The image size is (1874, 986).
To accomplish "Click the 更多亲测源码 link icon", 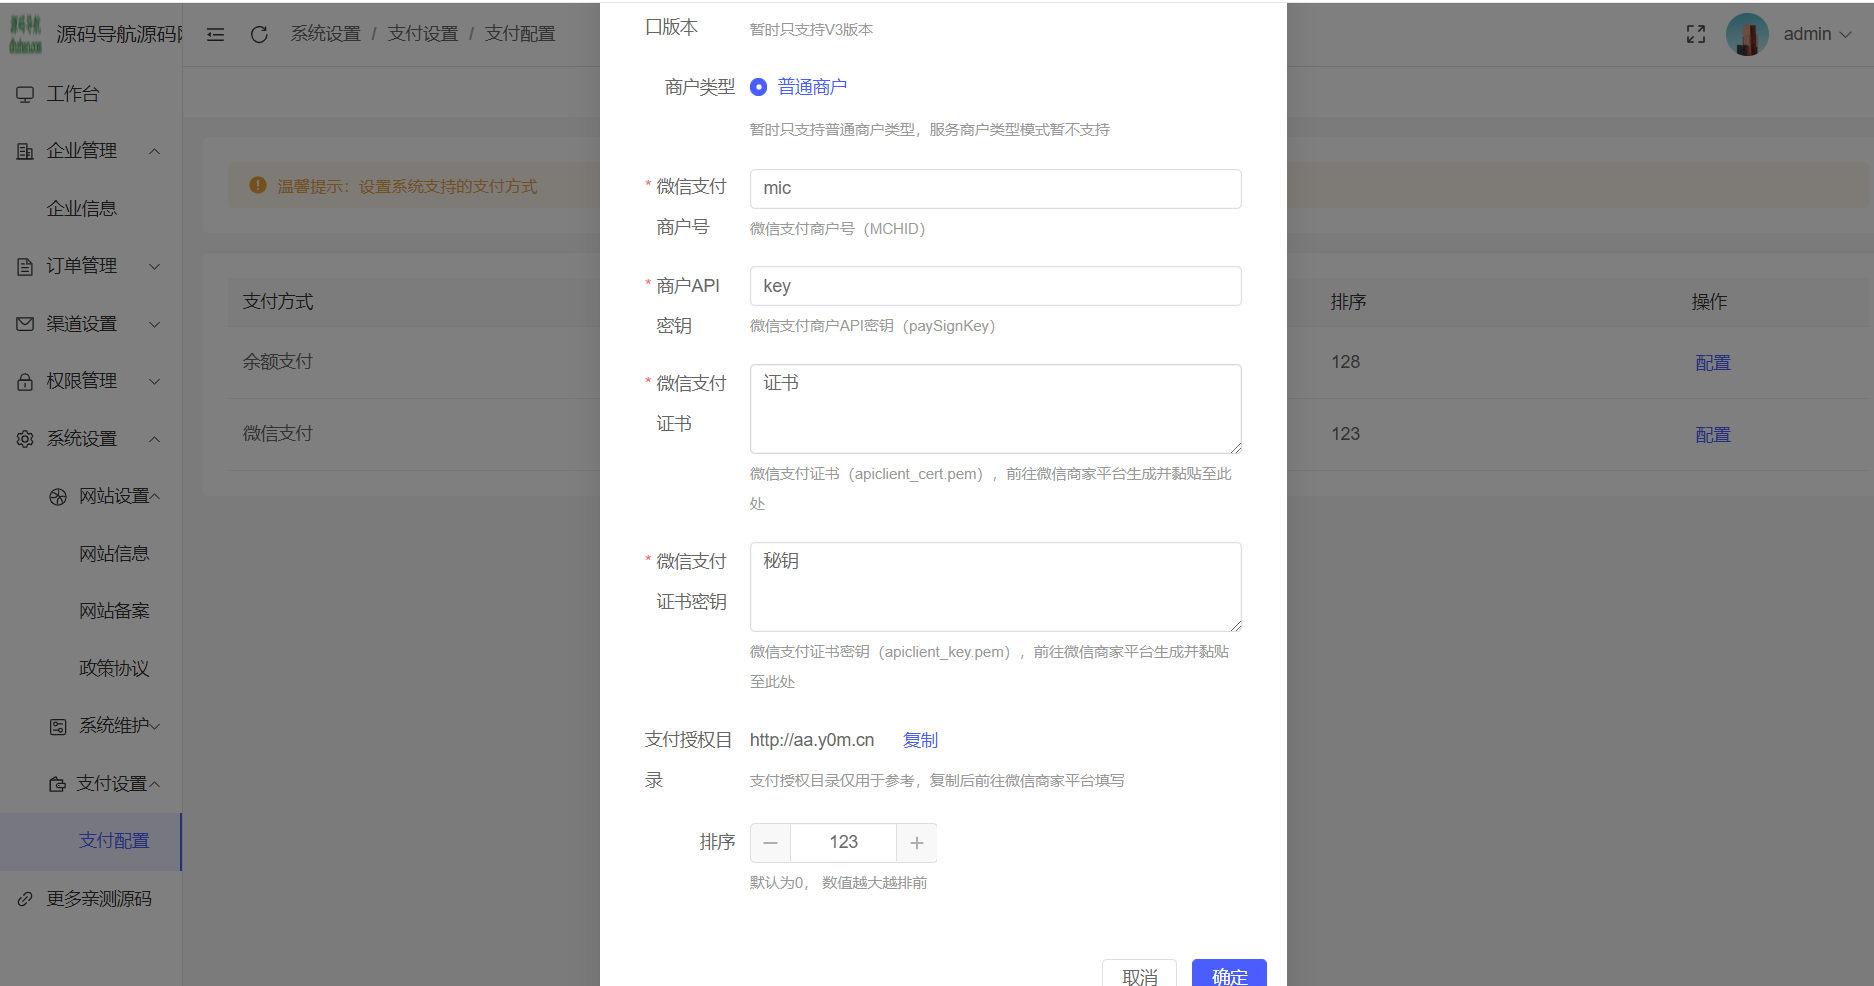I will point(25,899).
